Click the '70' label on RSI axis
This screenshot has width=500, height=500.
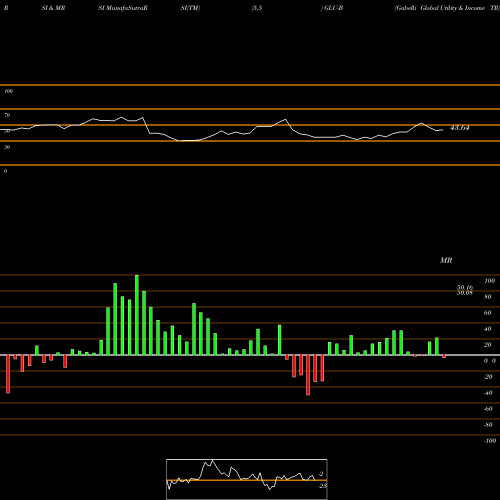[x=7, y=115]
